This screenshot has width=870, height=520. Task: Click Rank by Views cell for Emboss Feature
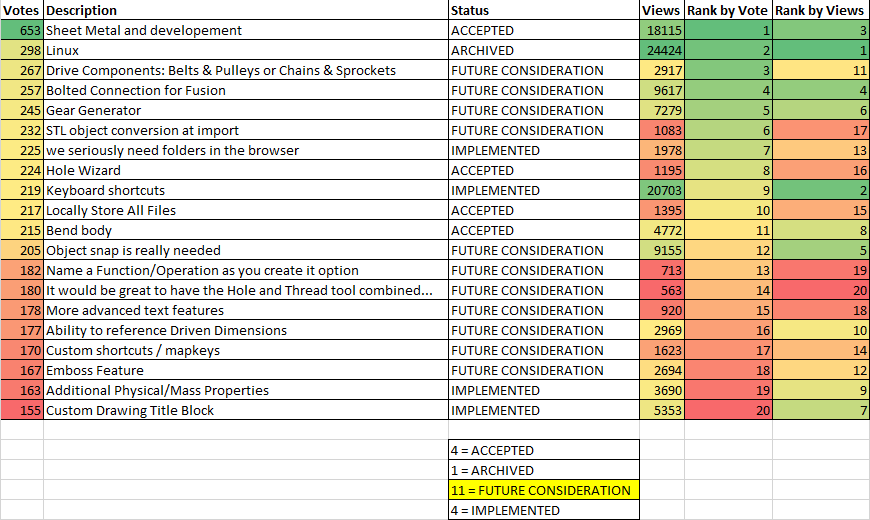[x=821, y=370]
